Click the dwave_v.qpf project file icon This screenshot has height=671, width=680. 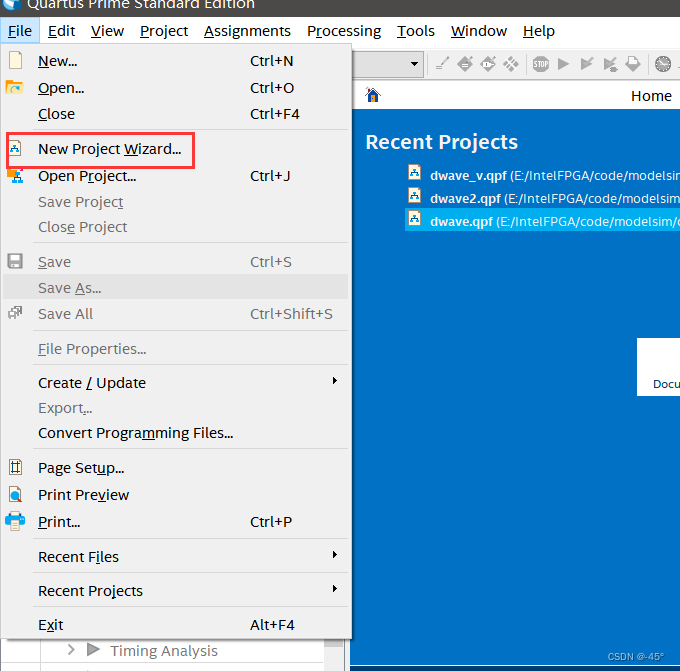(415, 172)
